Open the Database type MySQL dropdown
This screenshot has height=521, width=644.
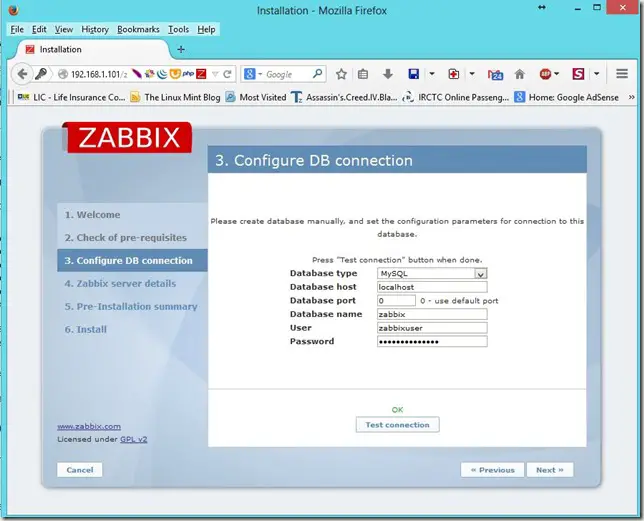(x=432, y=273)
